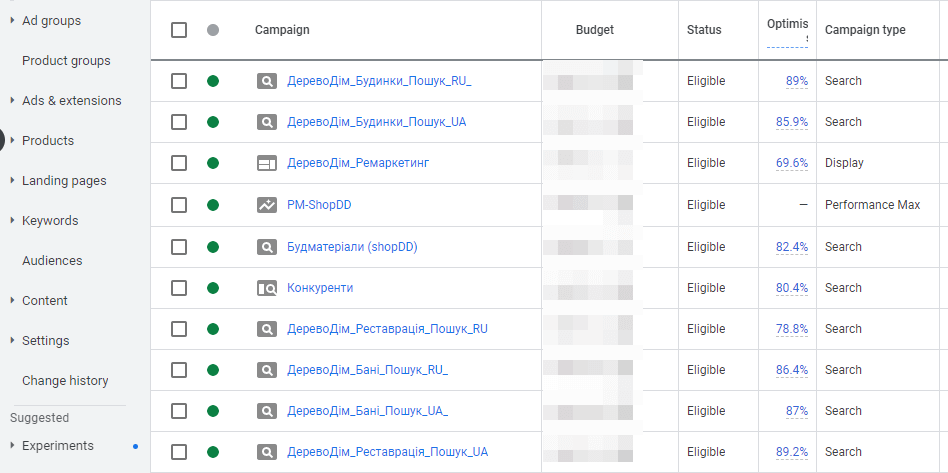Click the Display campaign icon beside ДеревоДім_Ремаркетинг
The width and height of the screenshot is (948, 473).
(x=267, y=163)
